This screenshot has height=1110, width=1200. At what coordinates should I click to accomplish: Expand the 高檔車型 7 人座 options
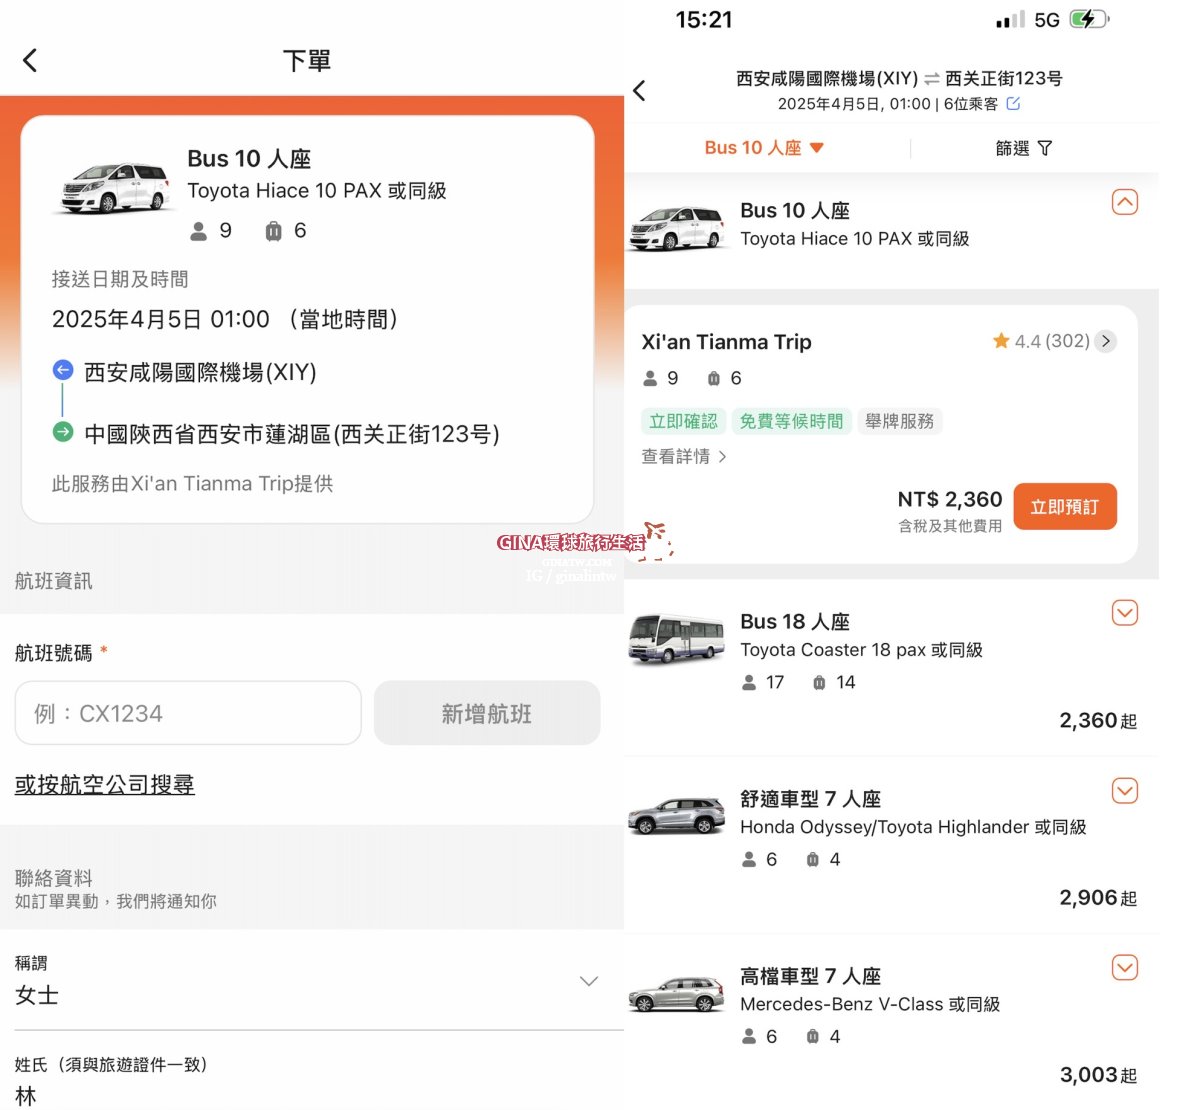(1124, 968)
